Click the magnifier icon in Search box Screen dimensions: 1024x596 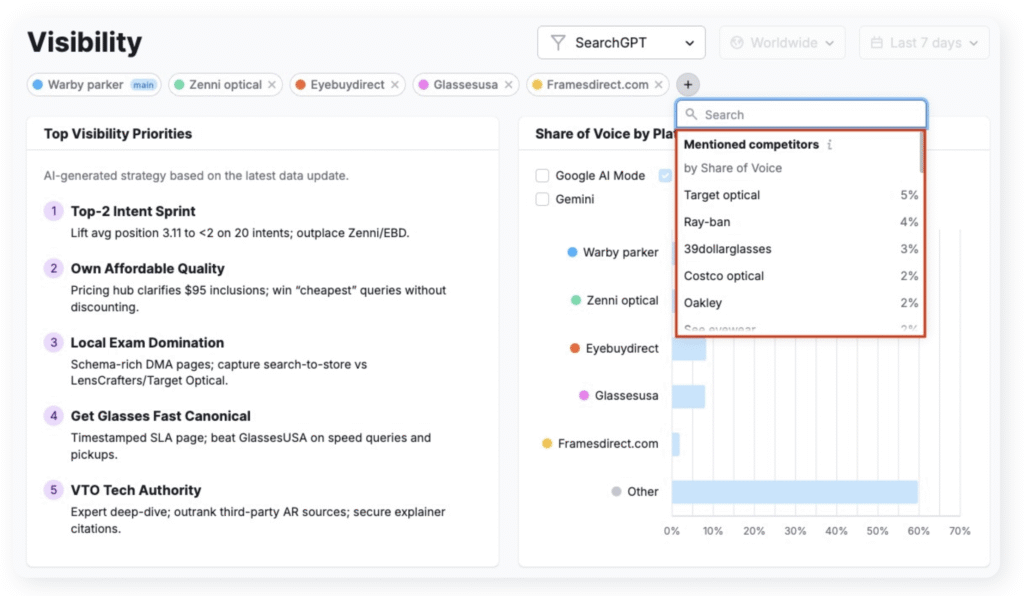[x=691, y=114]
